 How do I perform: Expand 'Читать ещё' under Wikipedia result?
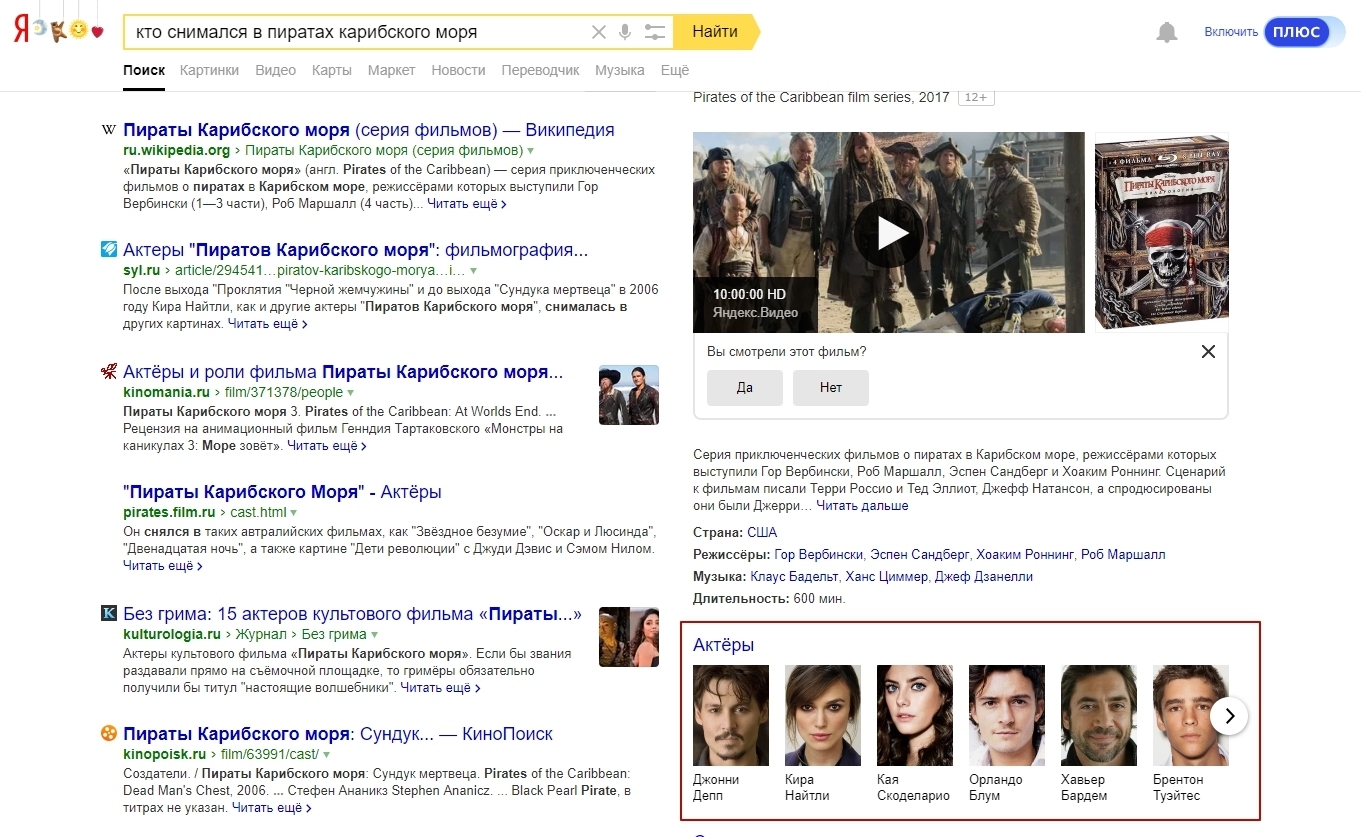pyautogui.click(x=467, y=204)
